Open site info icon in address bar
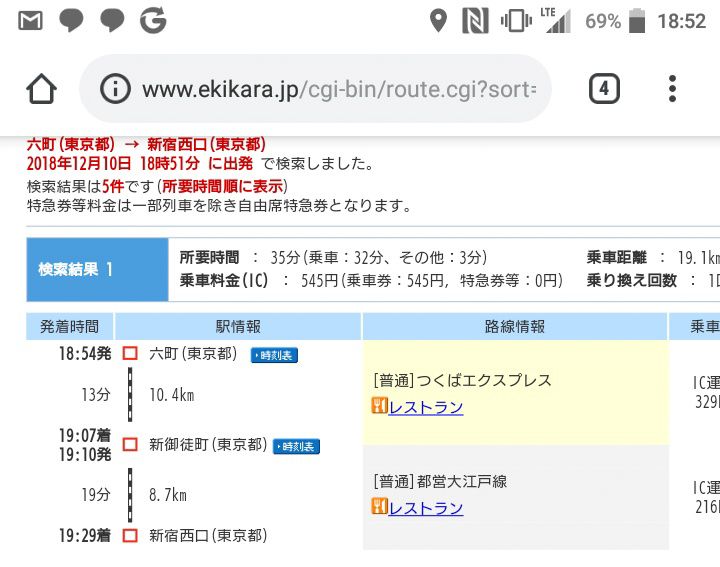Screen dimensions: 720x567 click(115, 89)
